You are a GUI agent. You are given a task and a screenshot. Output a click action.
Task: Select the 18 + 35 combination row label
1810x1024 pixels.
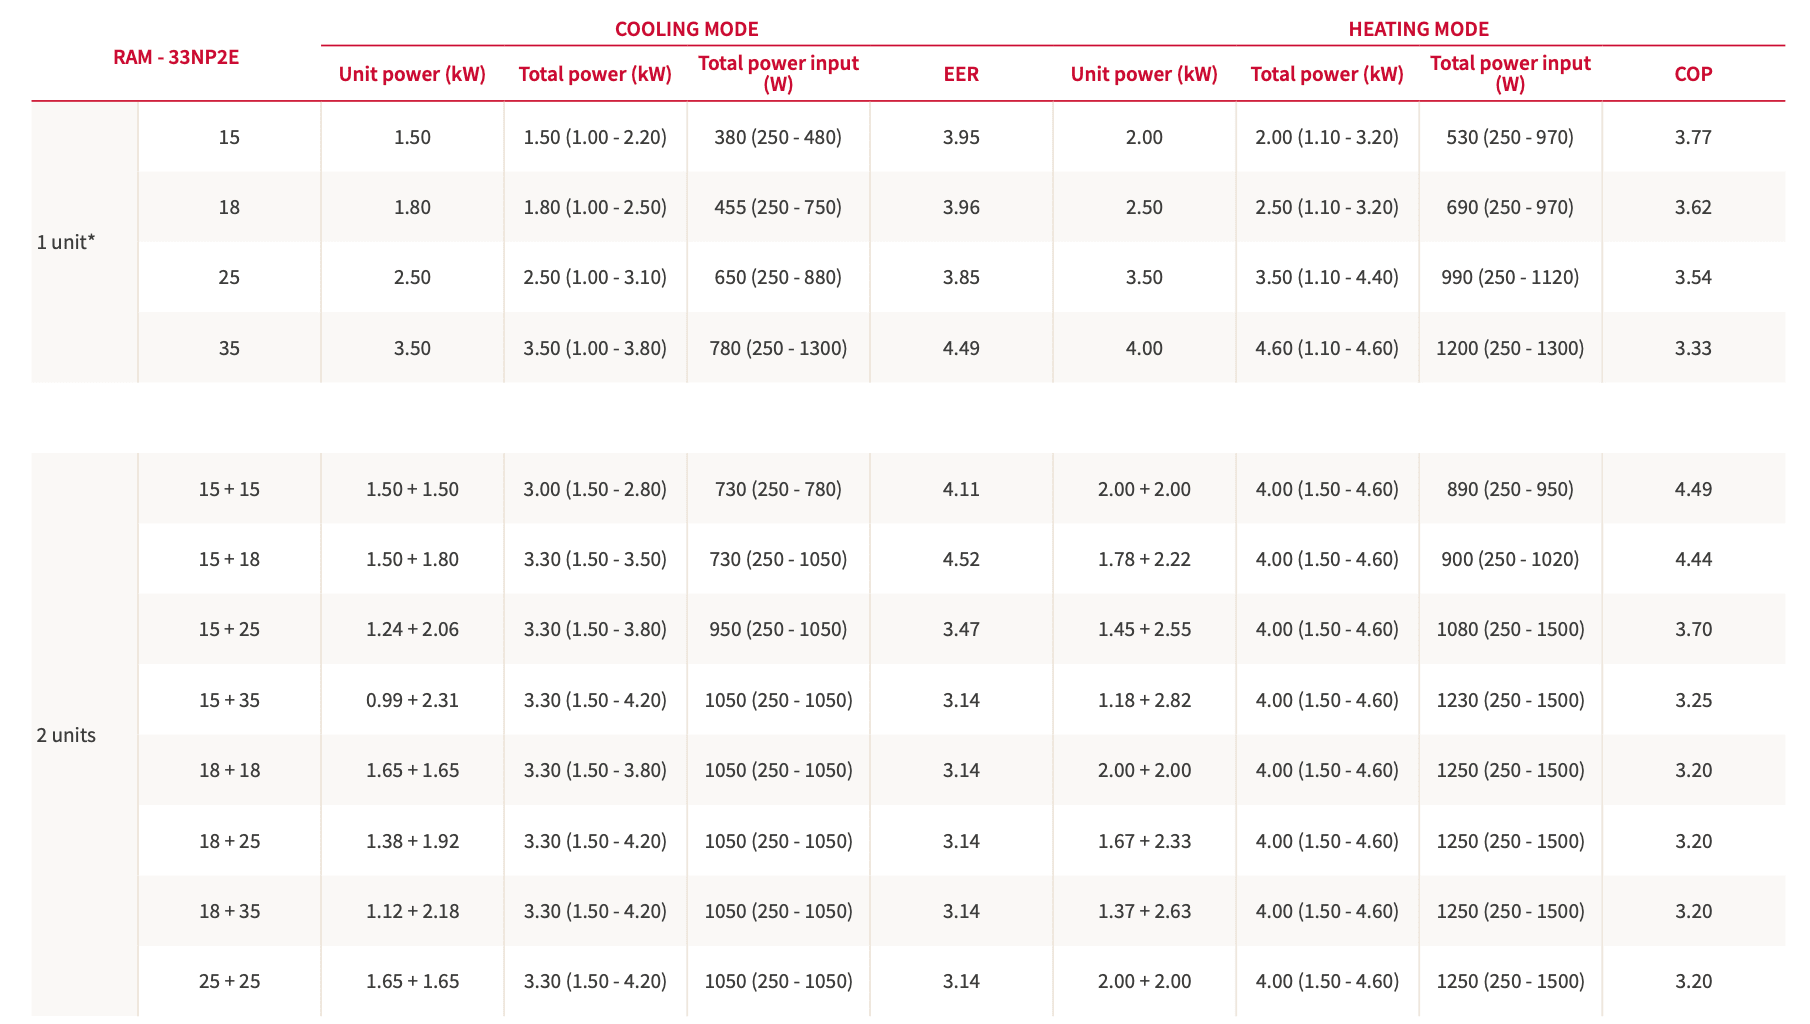point(229,911)
